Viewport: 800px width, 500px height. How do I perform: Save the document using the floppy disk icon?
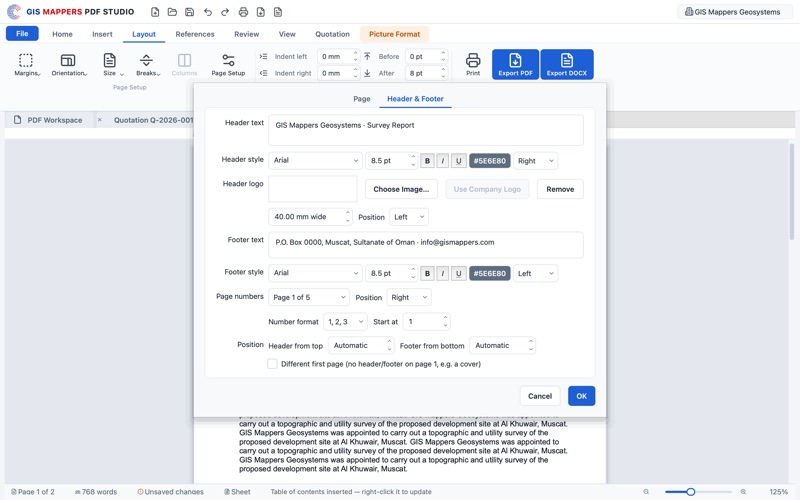click(x=189, y=12)
